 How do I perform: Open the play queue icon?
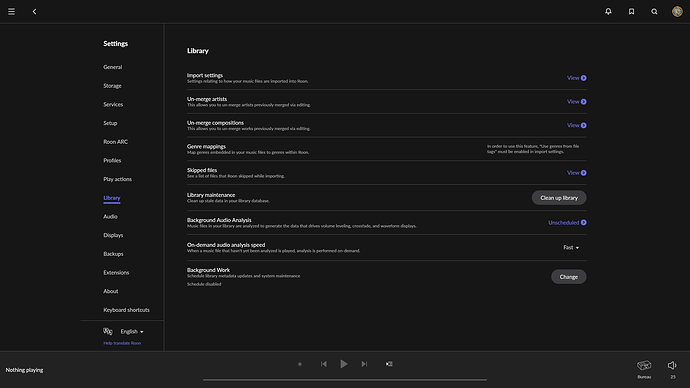tap(389, 364)
